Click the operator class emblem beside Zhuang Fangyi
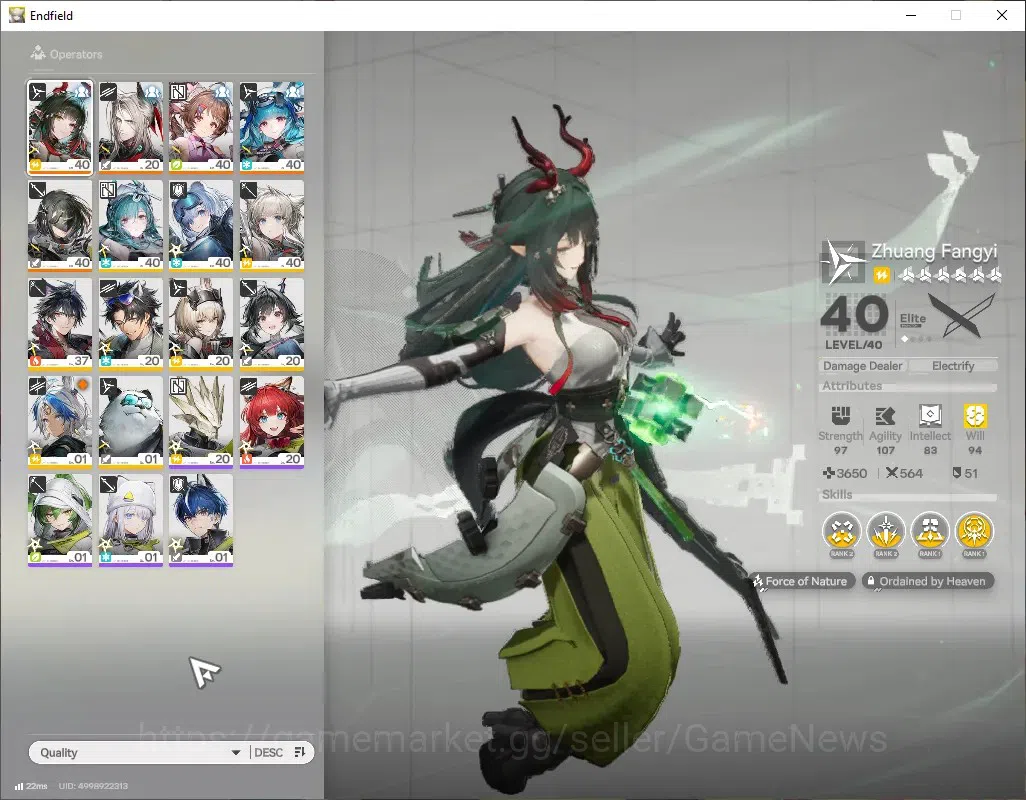This screenshot has width=1026, height=800. [x=843, y=262]
